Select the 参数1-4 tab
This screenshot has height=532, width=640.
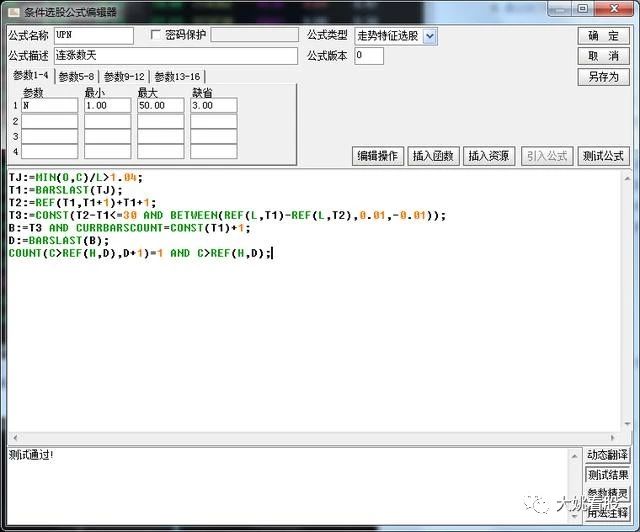(30, 76)
